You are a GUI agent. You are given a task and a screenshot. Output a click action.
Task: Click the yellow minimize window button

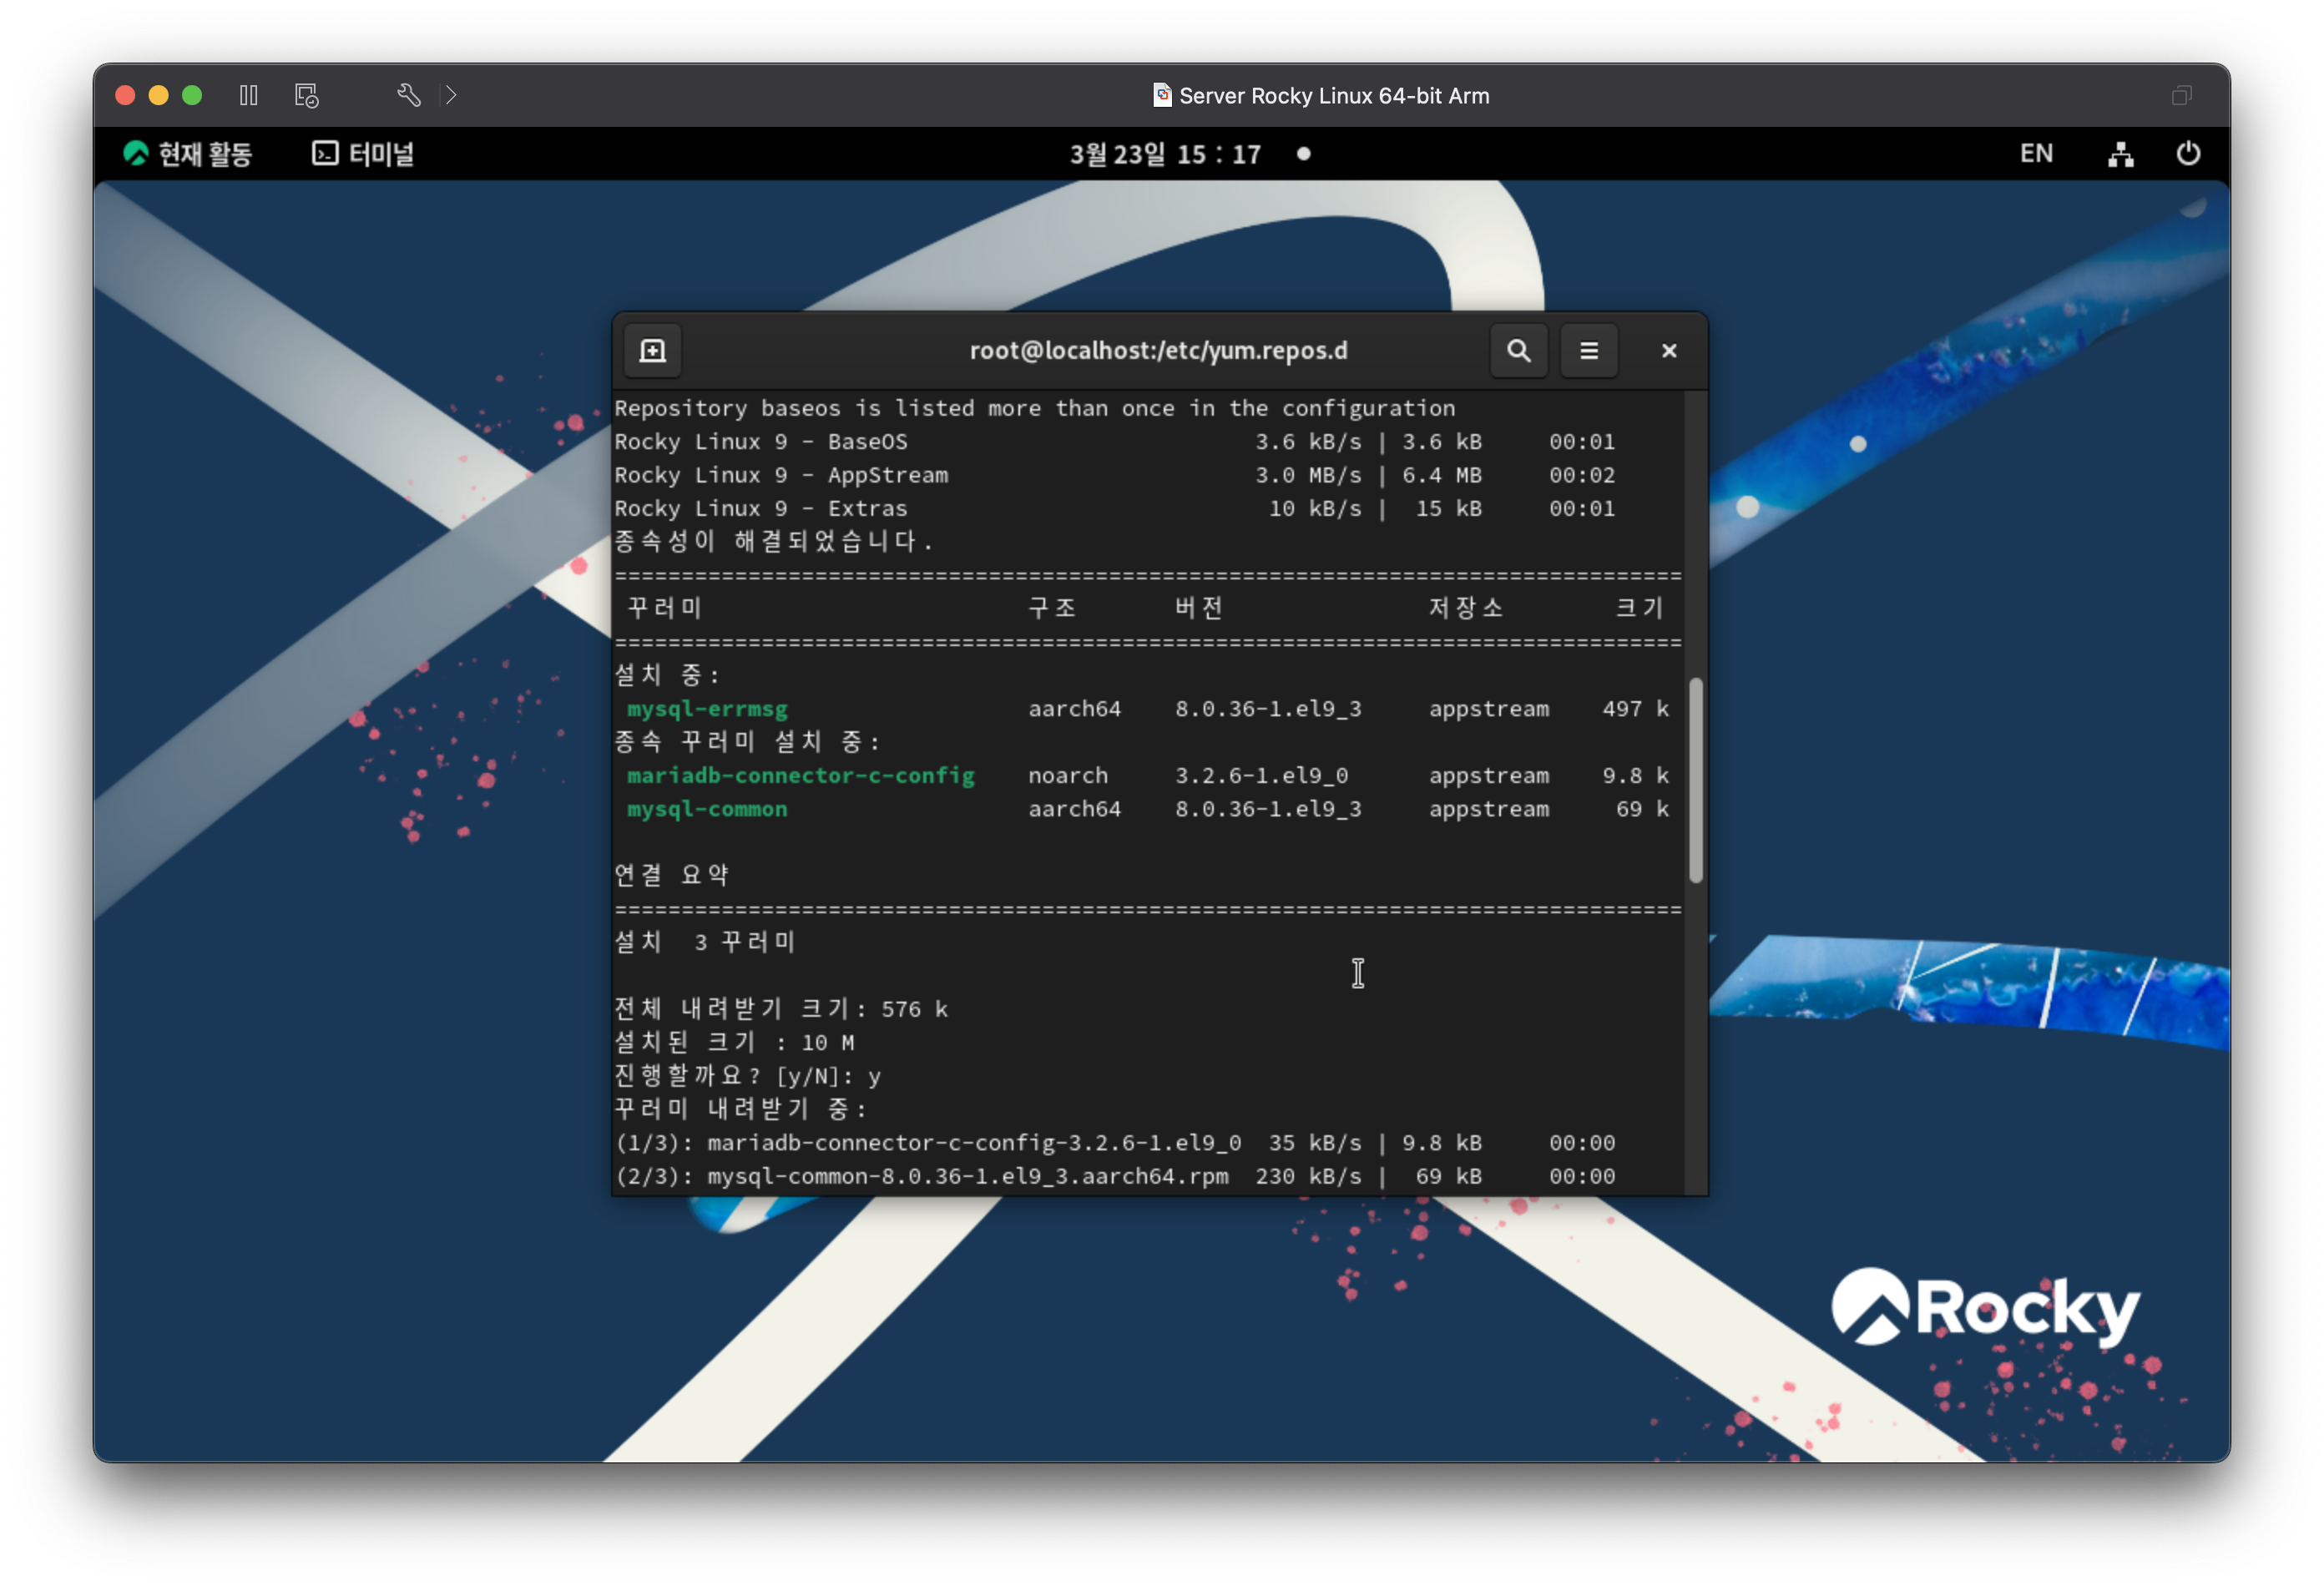point(158,95)
